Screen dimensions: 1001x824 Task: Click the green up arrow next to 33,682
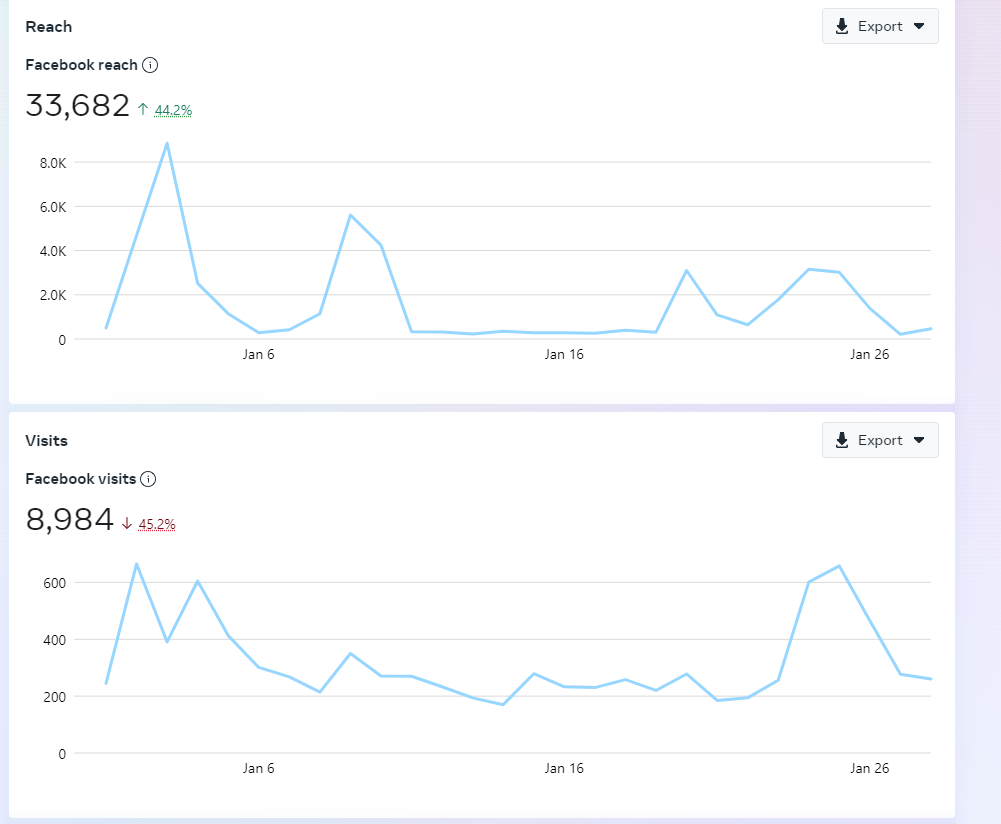pyautogui.click(x=143, y=109)
